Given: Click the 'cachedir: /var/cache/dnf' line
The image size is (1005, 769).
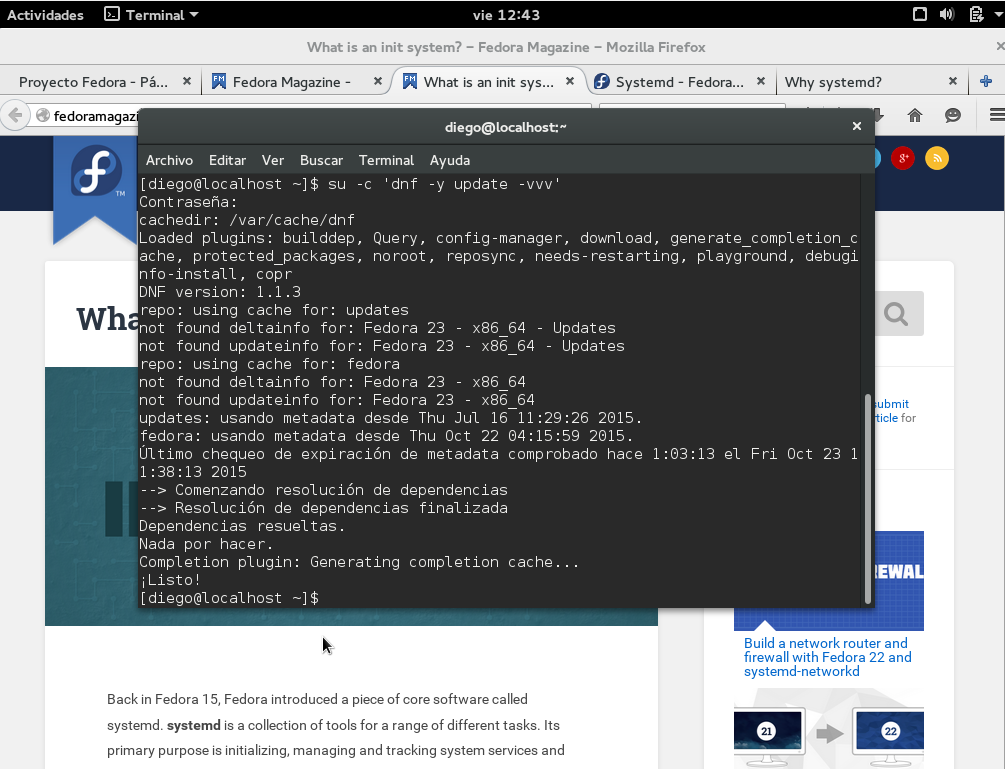Looking at the screenshot, I should pyautogui.click(x=247, y=220).
